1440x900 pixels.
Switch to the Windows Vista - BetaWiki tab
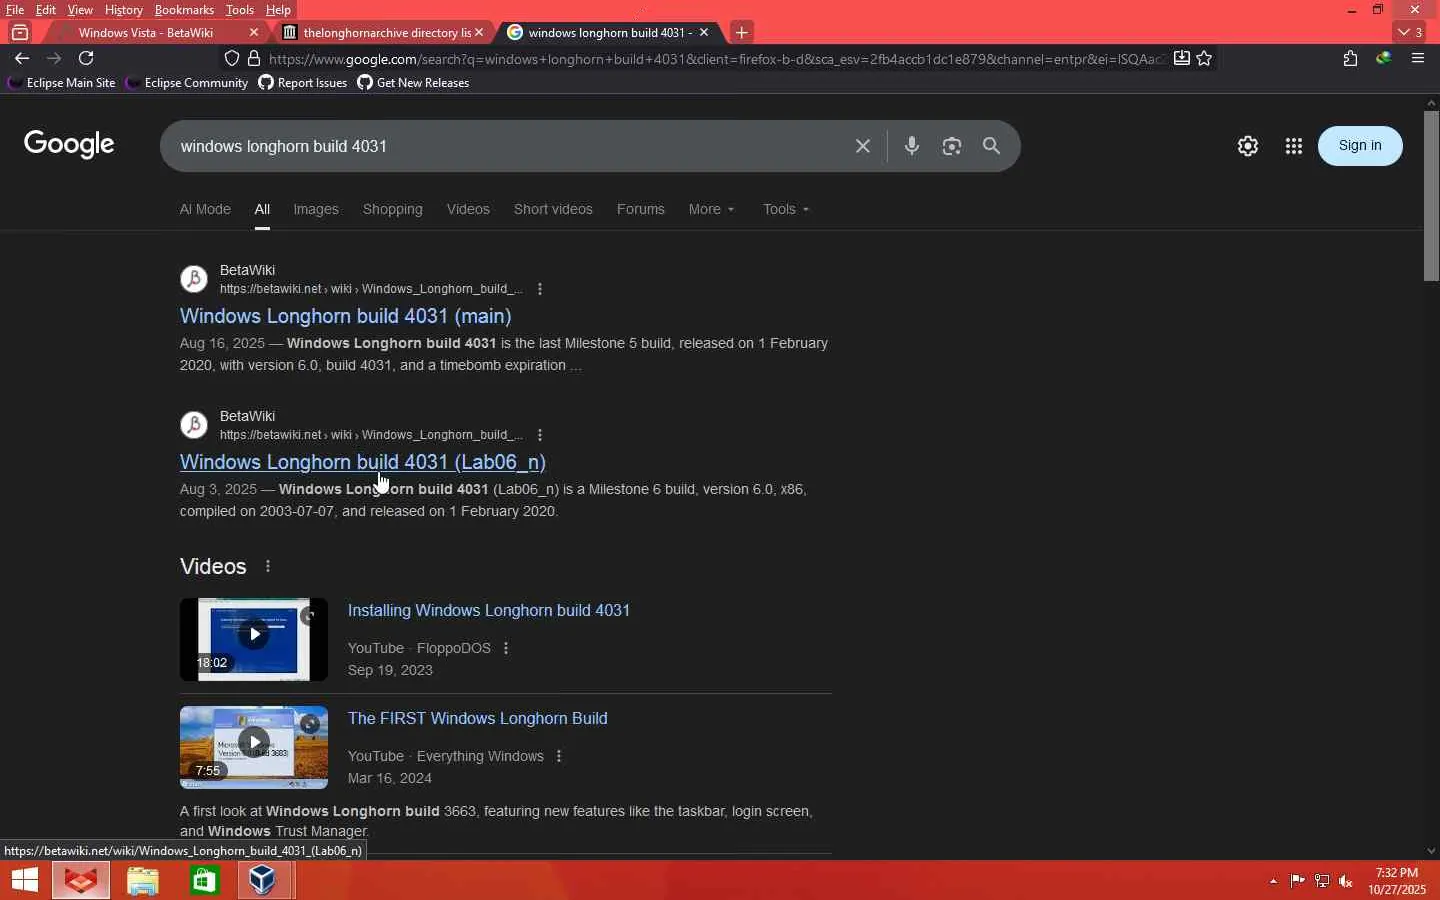[146, 32]
